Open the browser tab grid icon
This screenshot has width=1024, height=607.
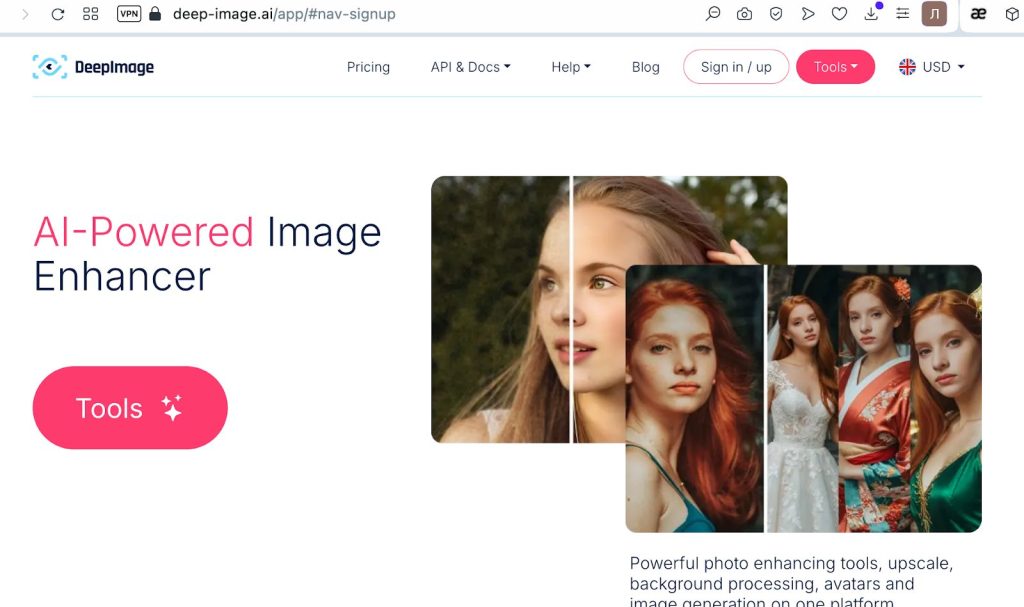90,14
